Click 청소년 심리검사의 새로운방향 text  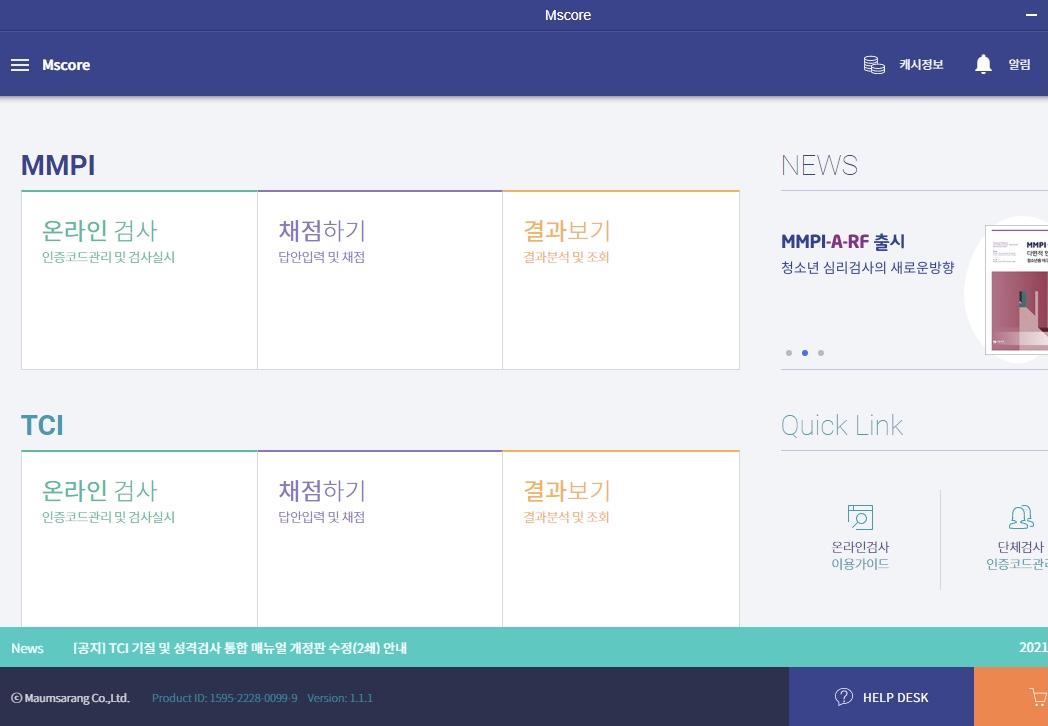click(x=868, y=267)
